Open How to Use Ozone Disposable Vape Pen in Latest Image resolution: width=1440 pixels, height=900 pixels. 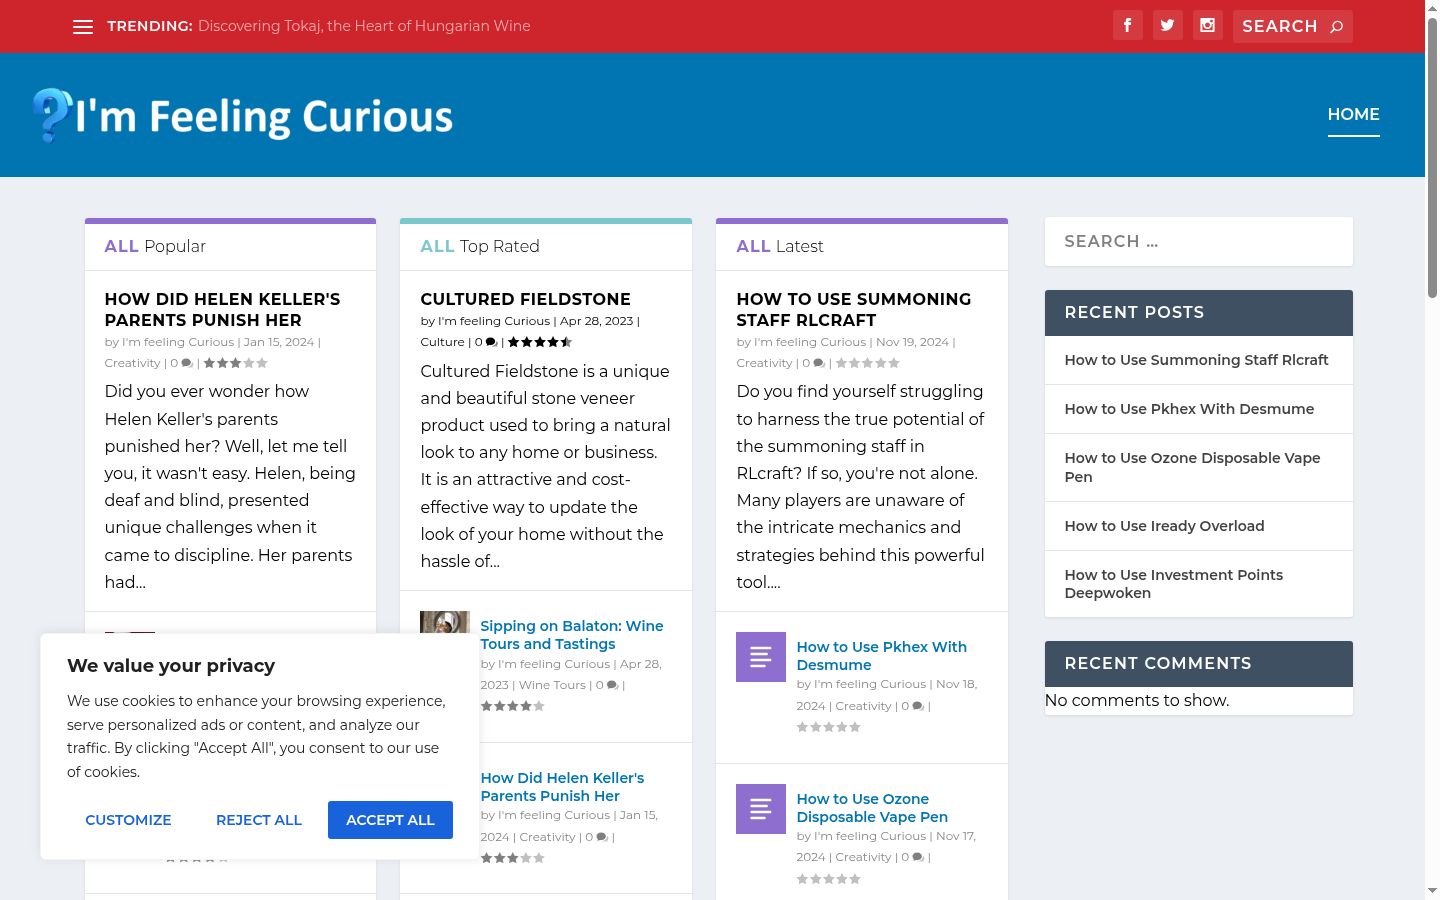[872, 808]
